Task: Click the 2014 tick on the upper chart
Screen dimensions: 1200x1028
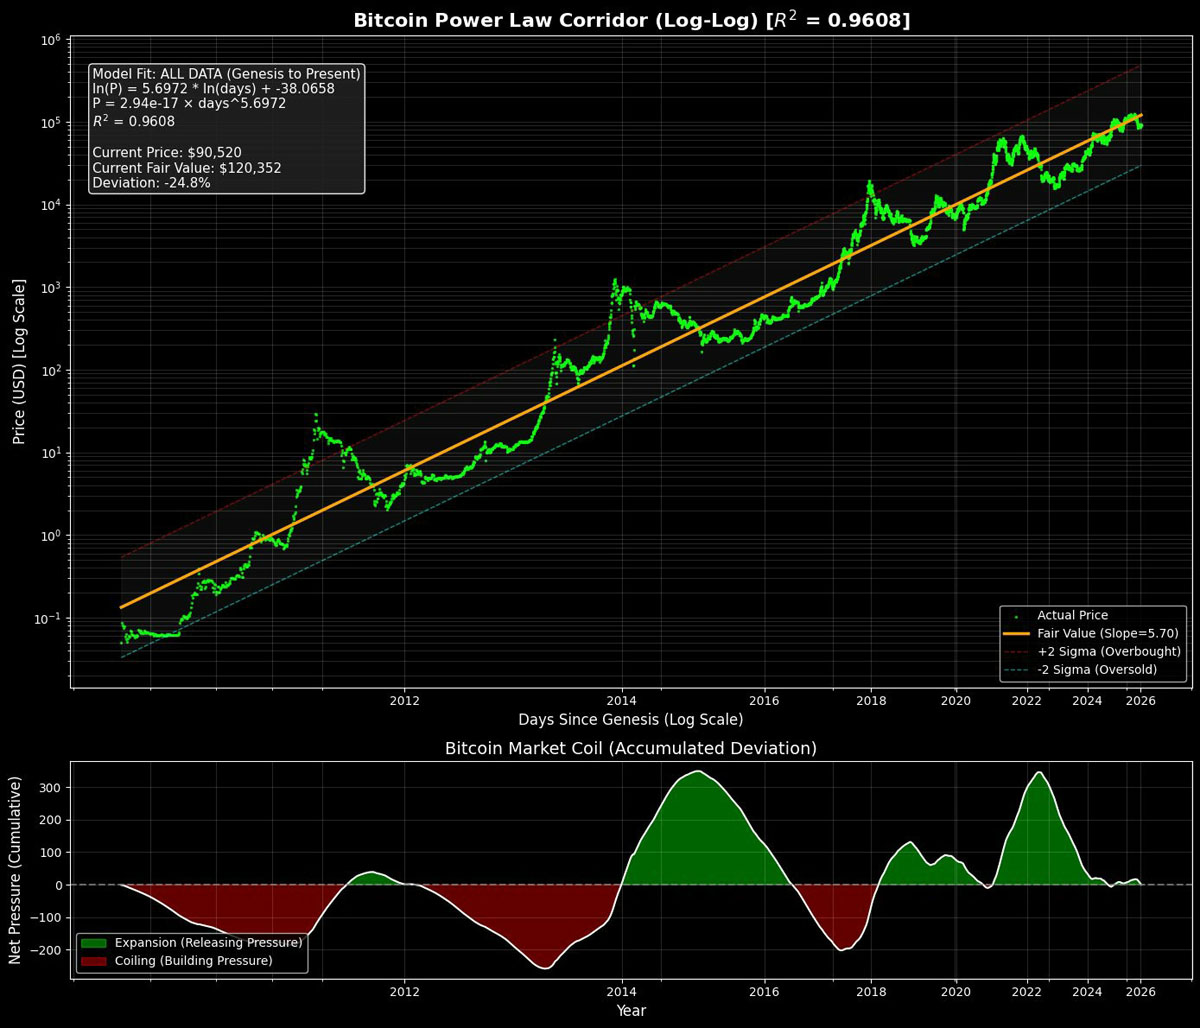Action: tap(622, 700)
